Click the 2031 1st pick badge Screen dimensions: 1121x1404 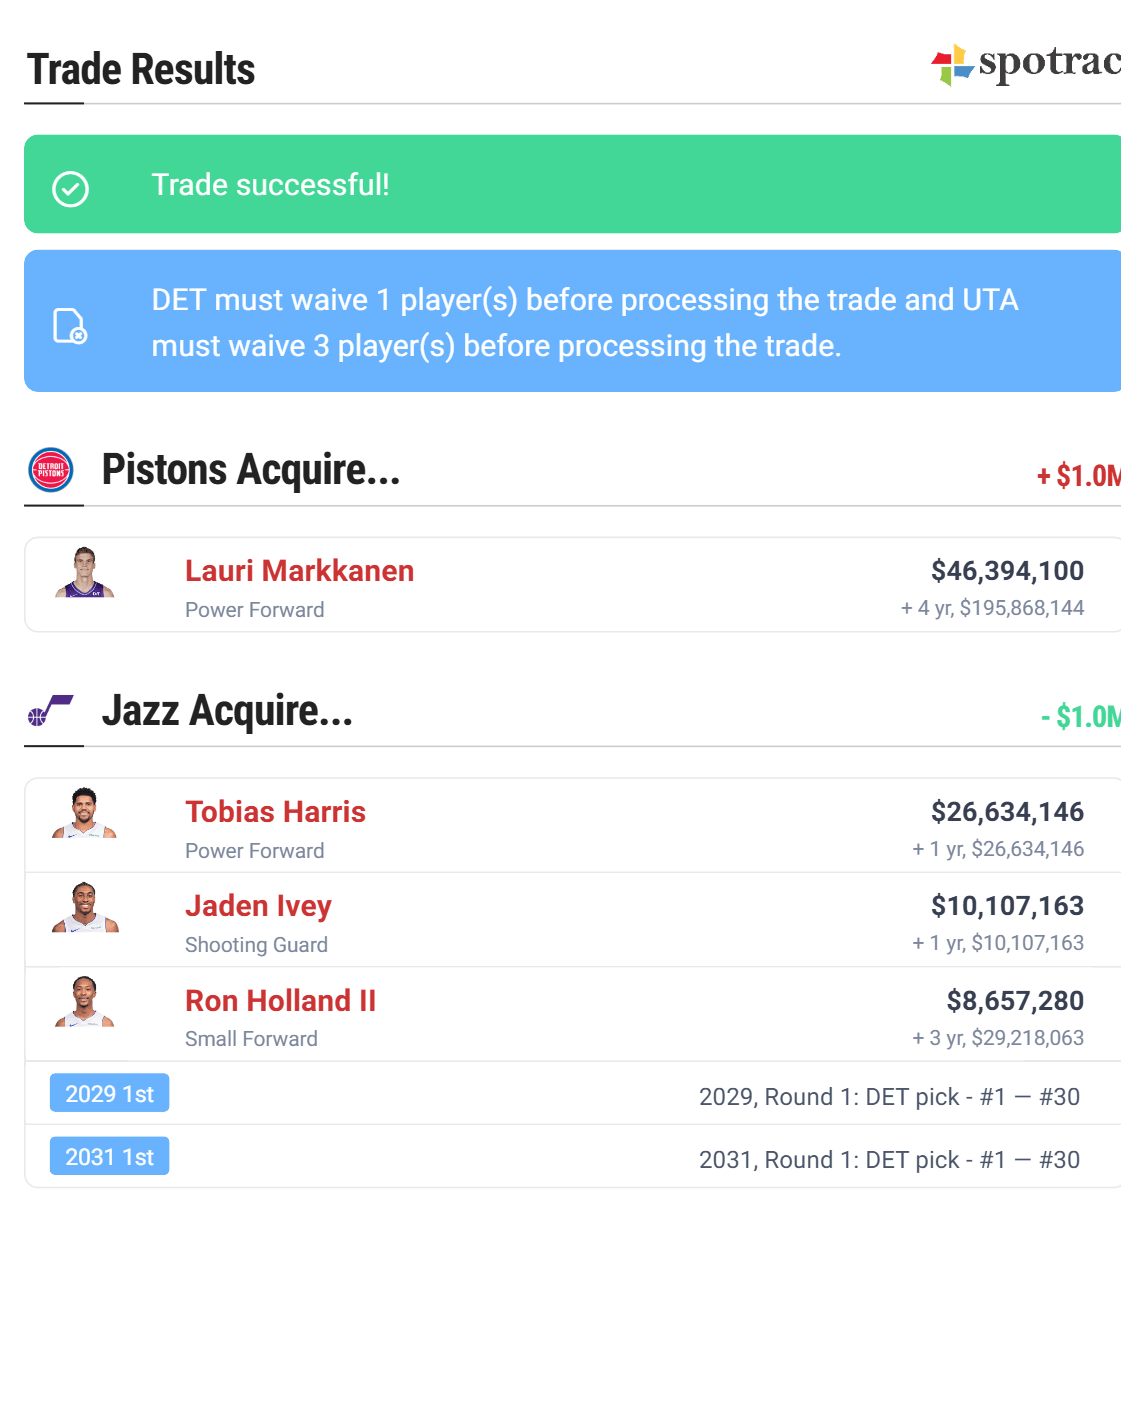(109, 1157)
